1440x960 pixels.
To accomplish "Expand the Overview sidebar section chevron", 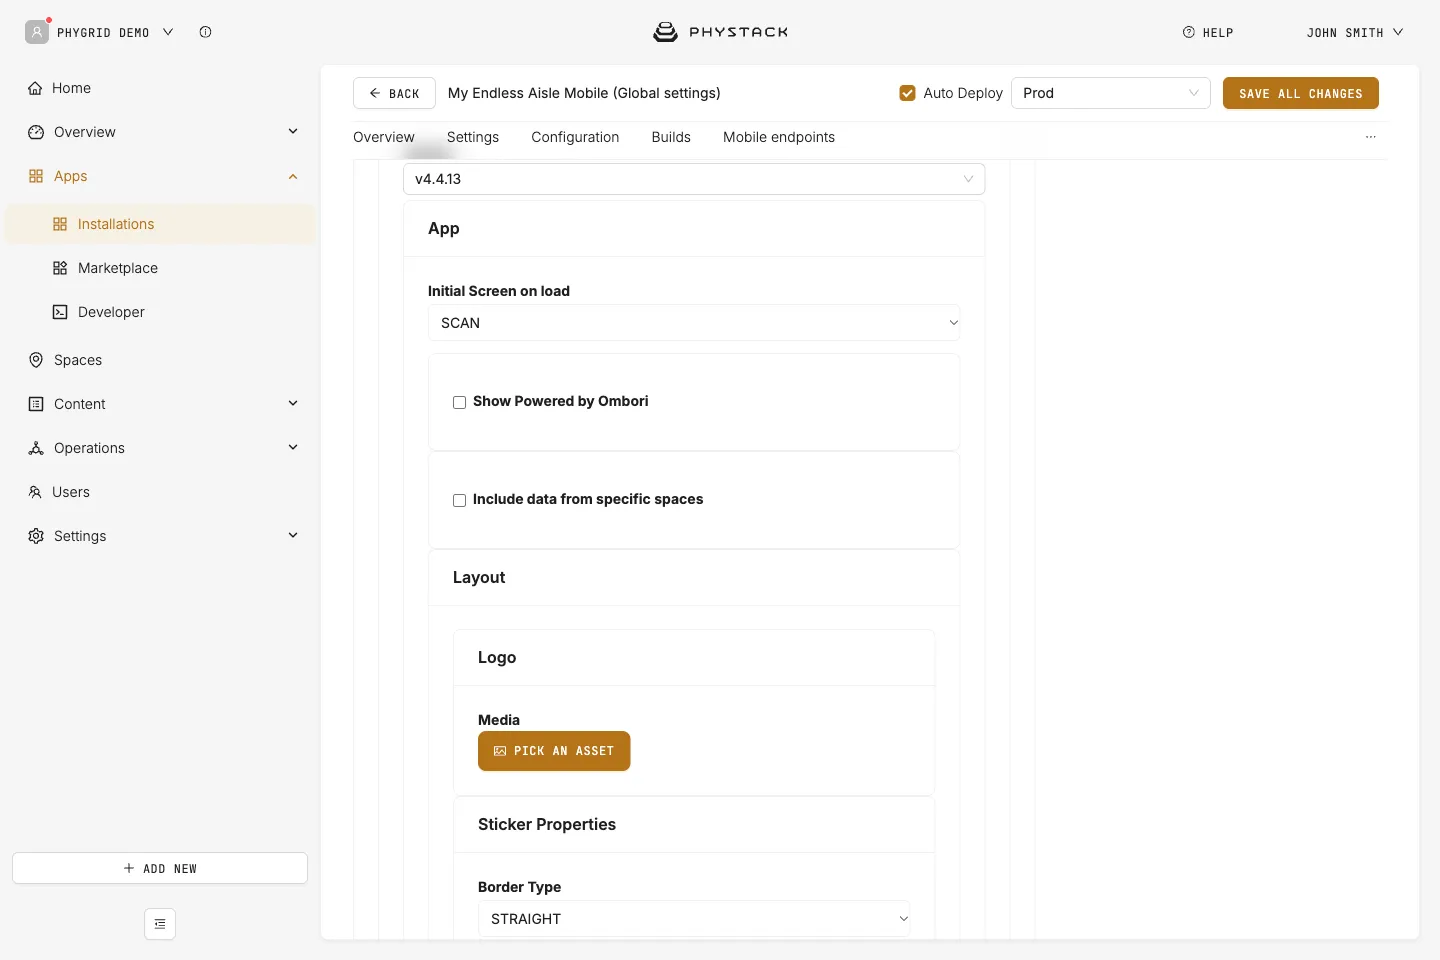I will 293,132.
